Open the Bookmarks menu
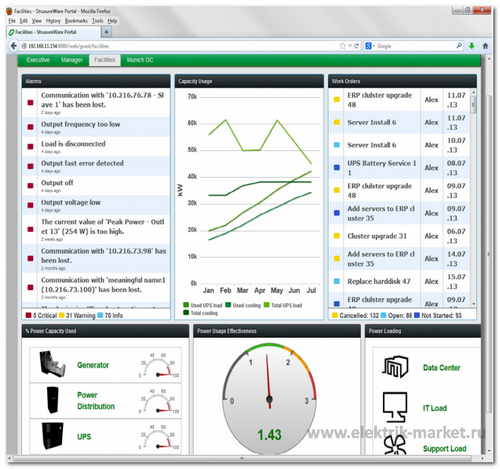Viewport: 500px width, 469px height. (76, 21)
